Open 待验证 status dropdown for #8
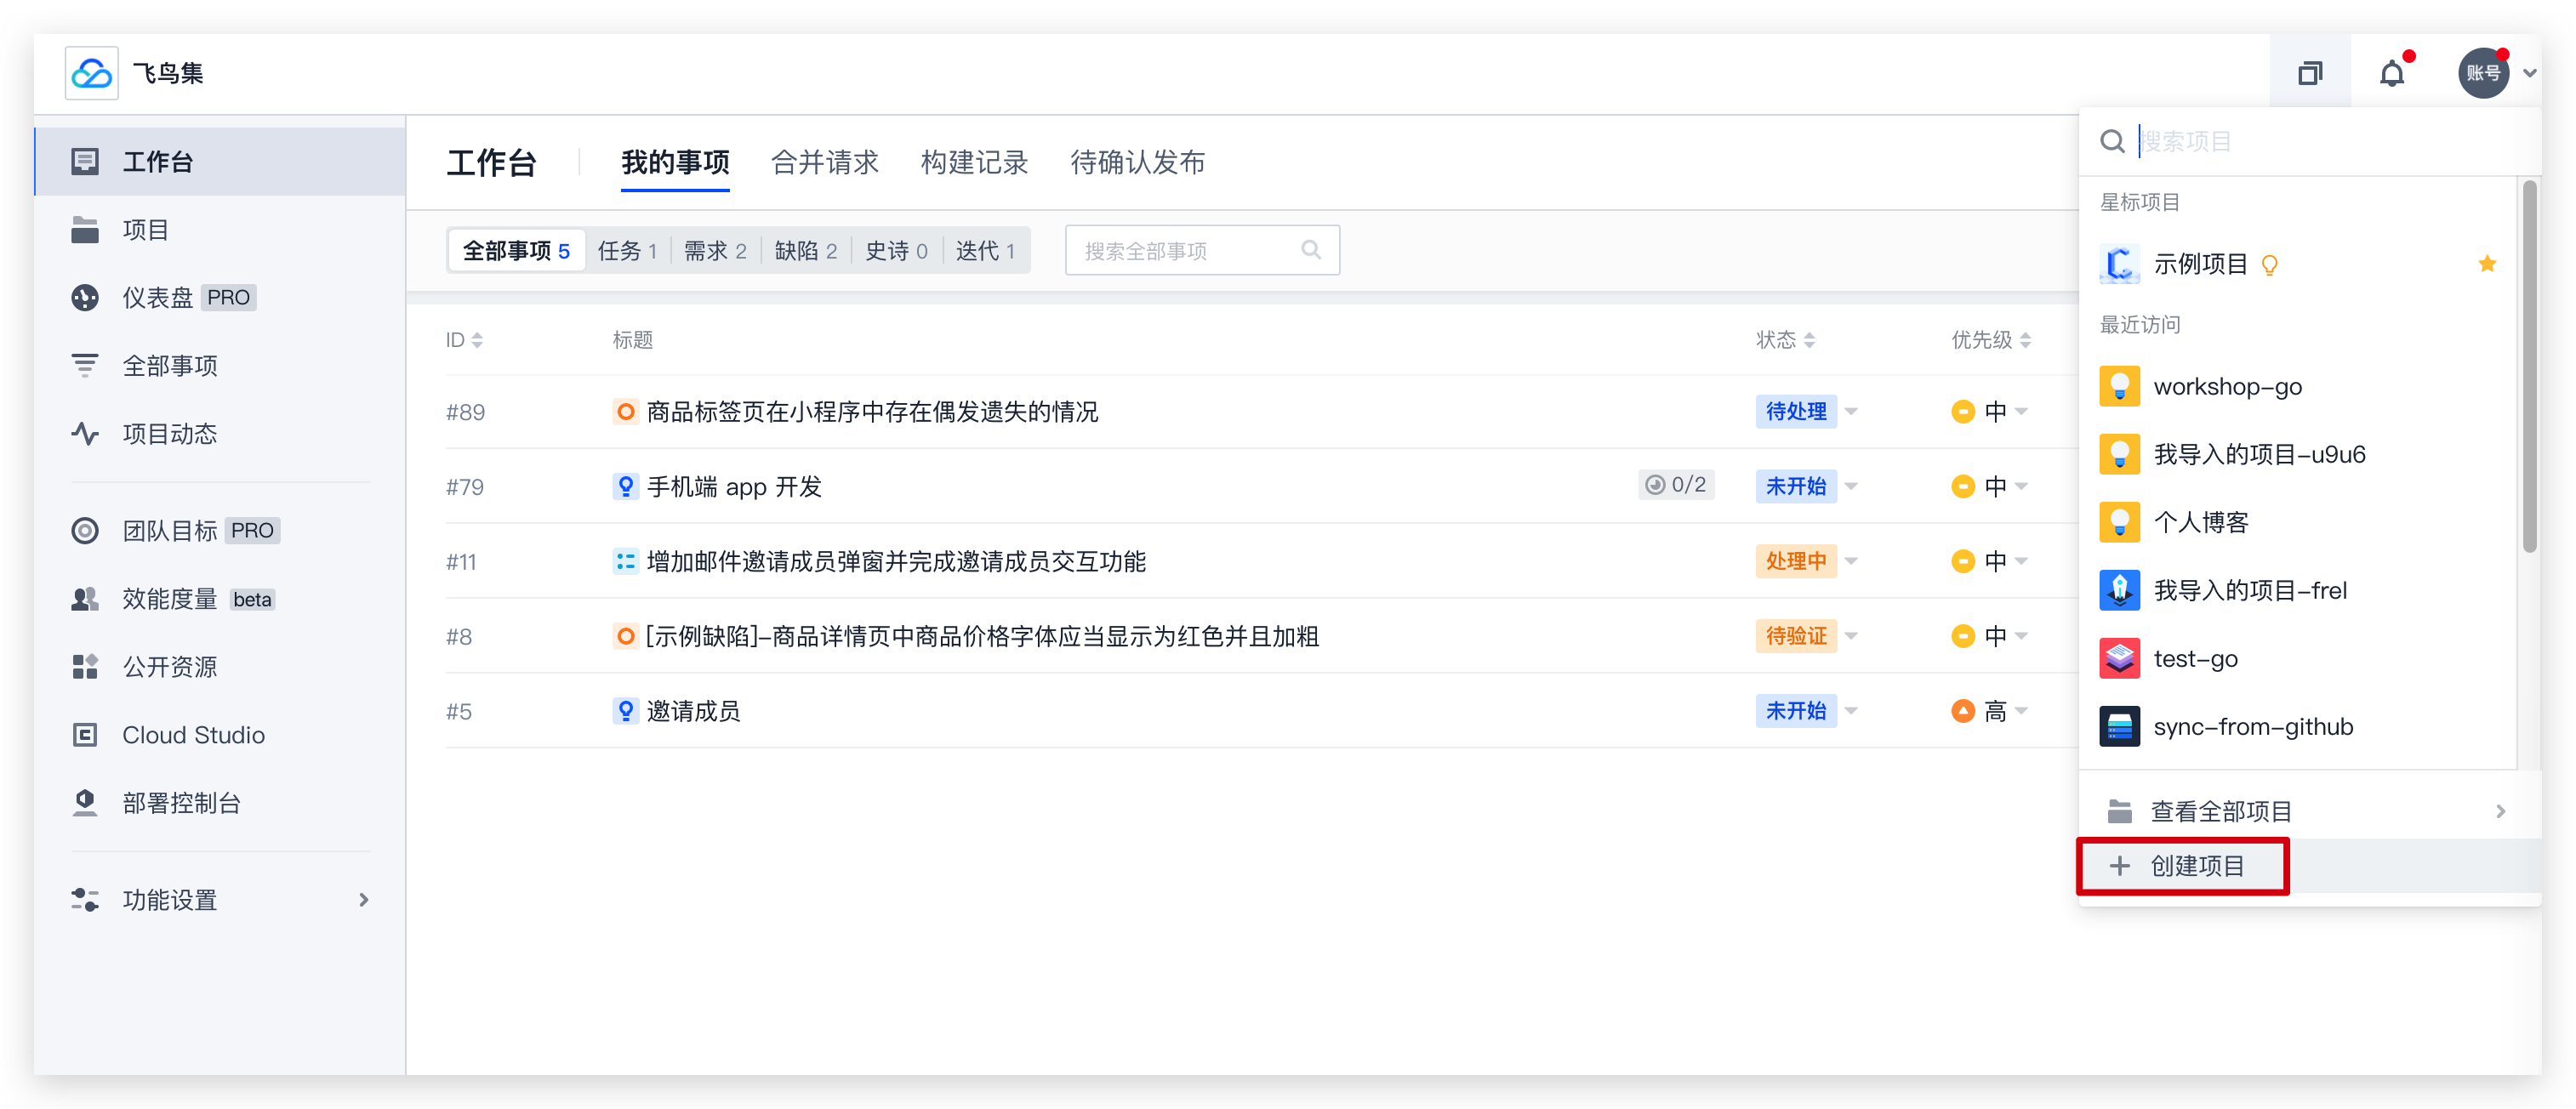Image resolution: width=2576 pixels, height=1109 pixels. coord(1806,636)
